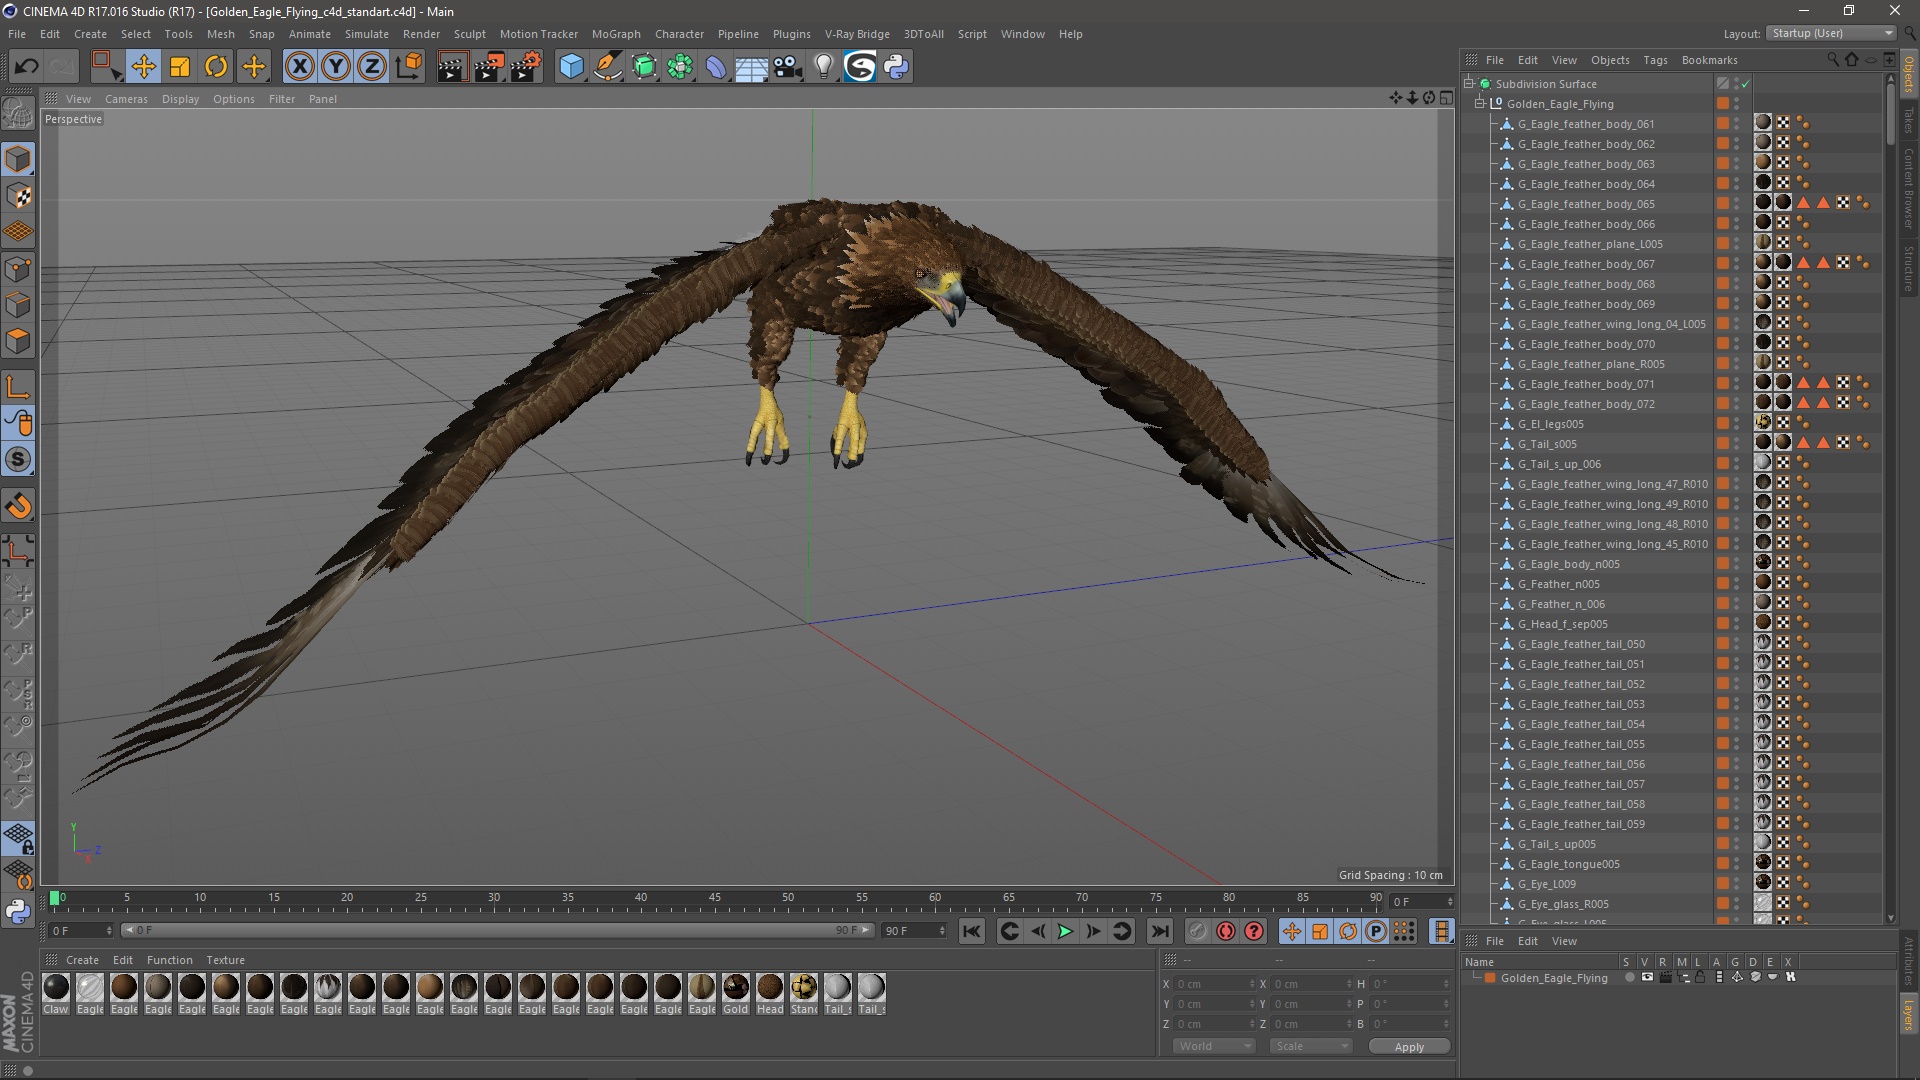
Task: Open the MoGraph menu
Action: (616, 34)
